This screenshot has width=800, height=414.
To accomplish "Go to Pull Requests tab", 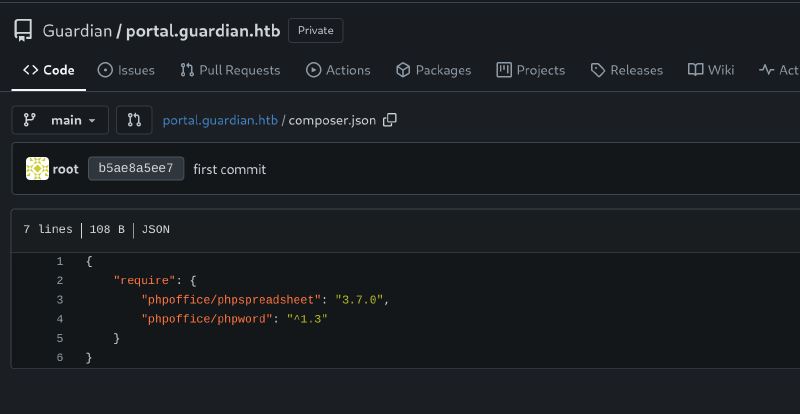I will 230,70.
